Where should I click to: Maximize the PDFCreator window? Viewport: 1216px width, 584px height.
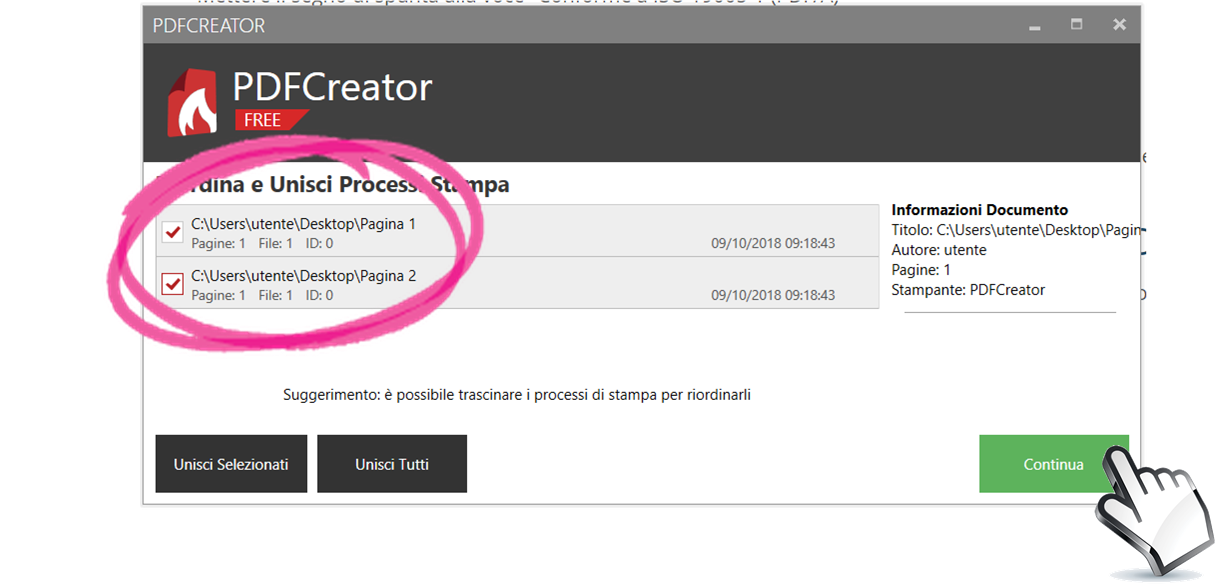click(x=1076, y=25)
